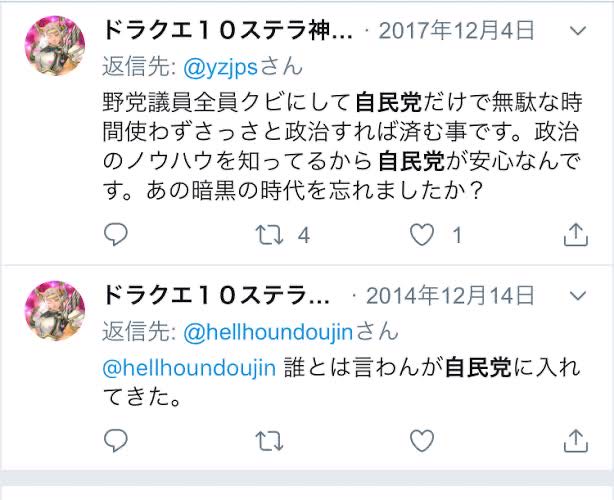This screenshot has width=614, height=500.
Task: Reply to the 2017年12月4日 tweet
Action: pyautogui.click(x=116, y=234)
